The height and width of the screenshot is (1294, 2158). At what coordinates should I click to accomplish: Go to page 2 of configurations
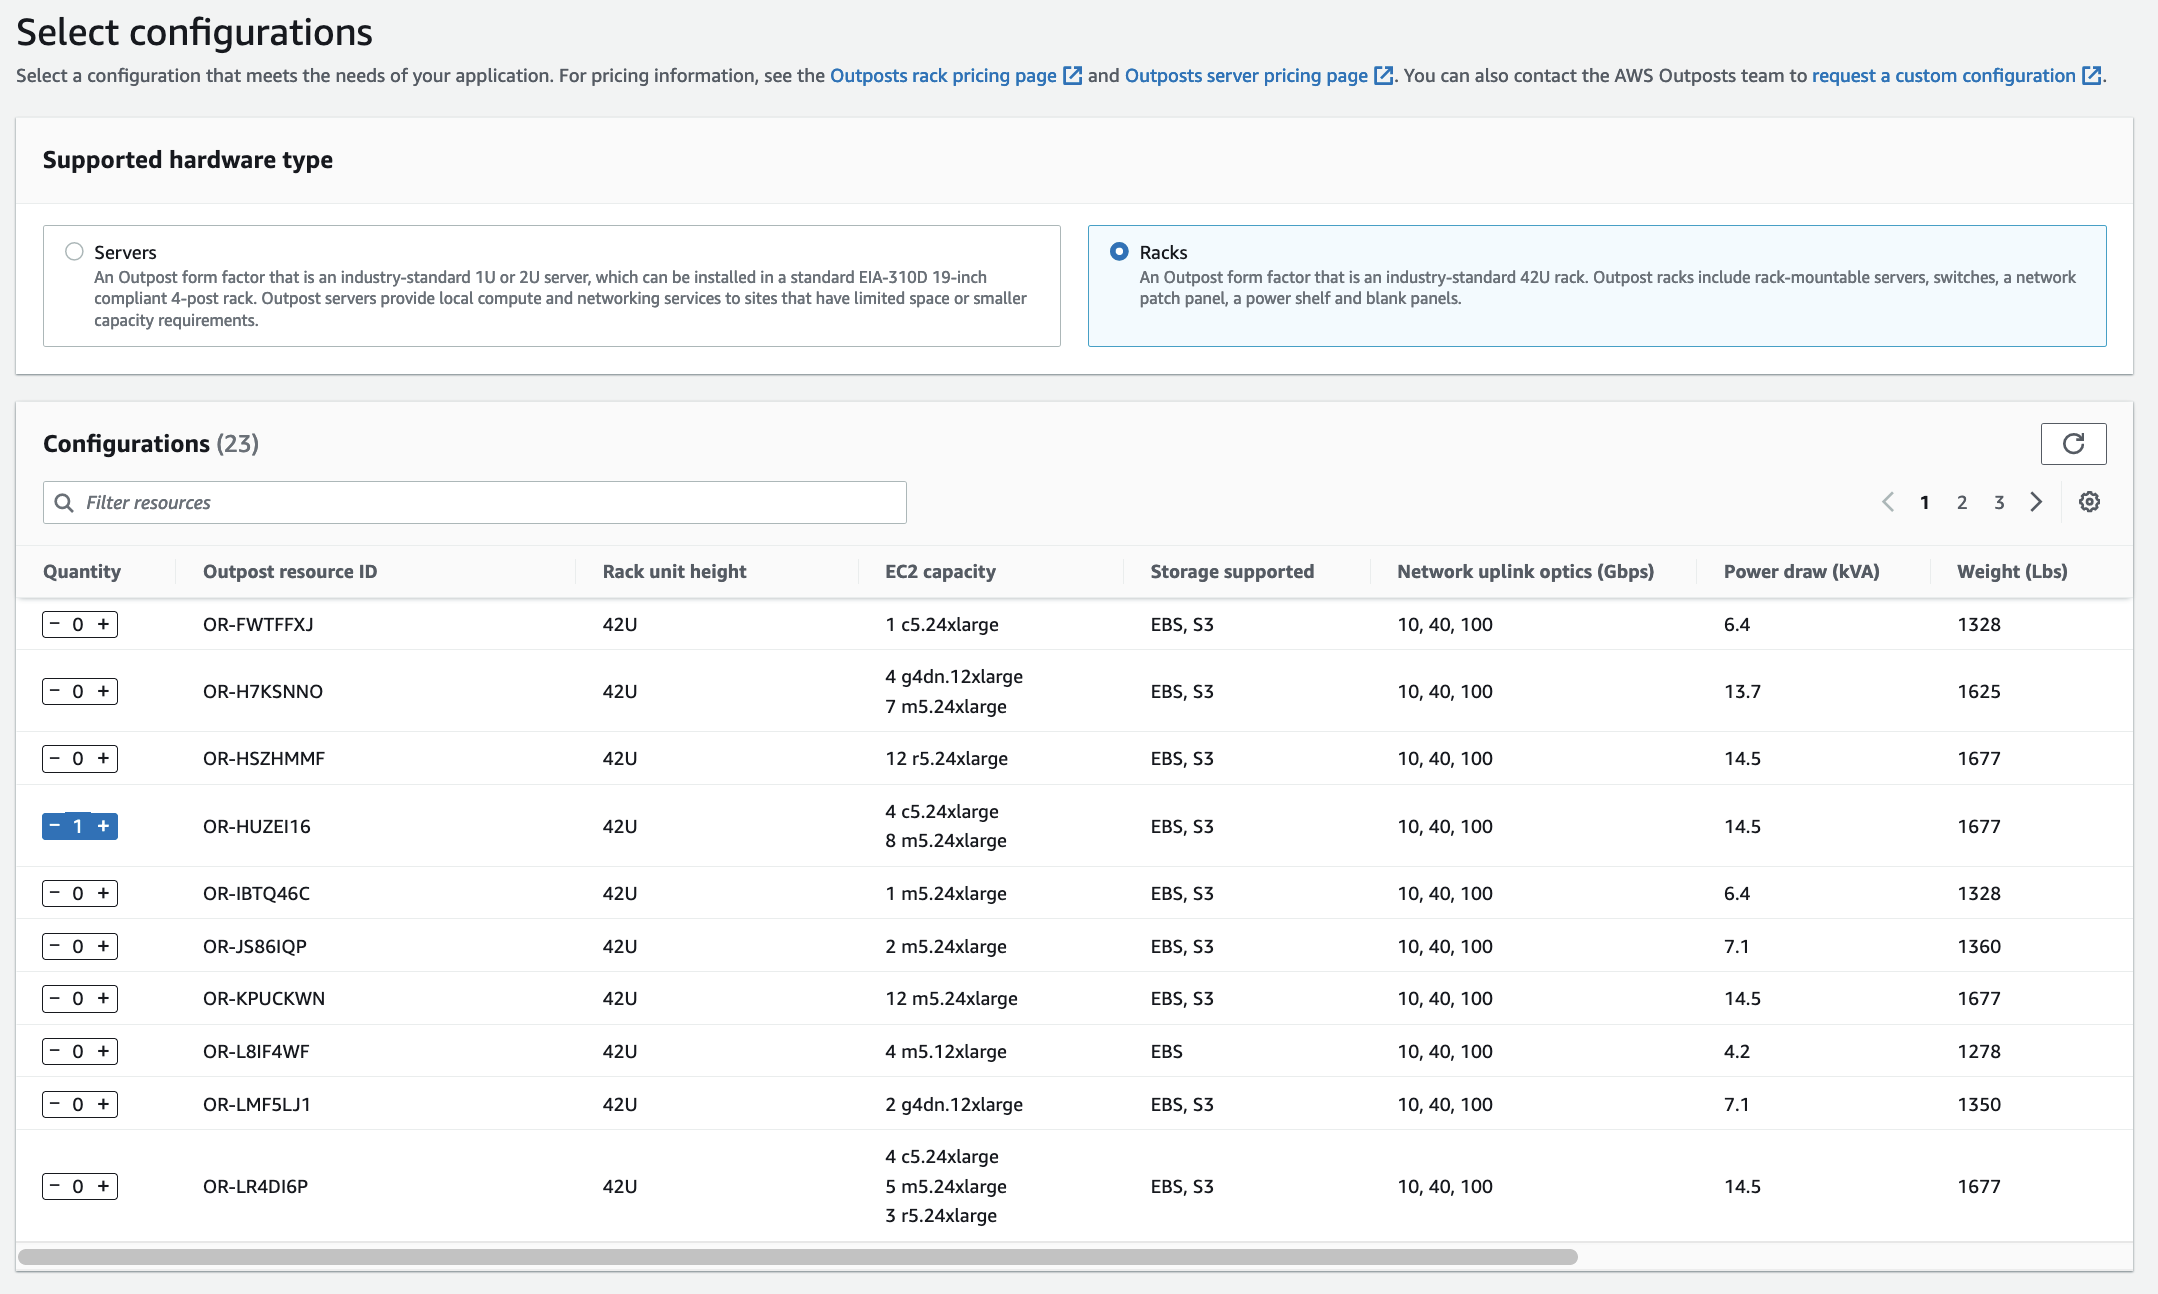[1962, 502]
